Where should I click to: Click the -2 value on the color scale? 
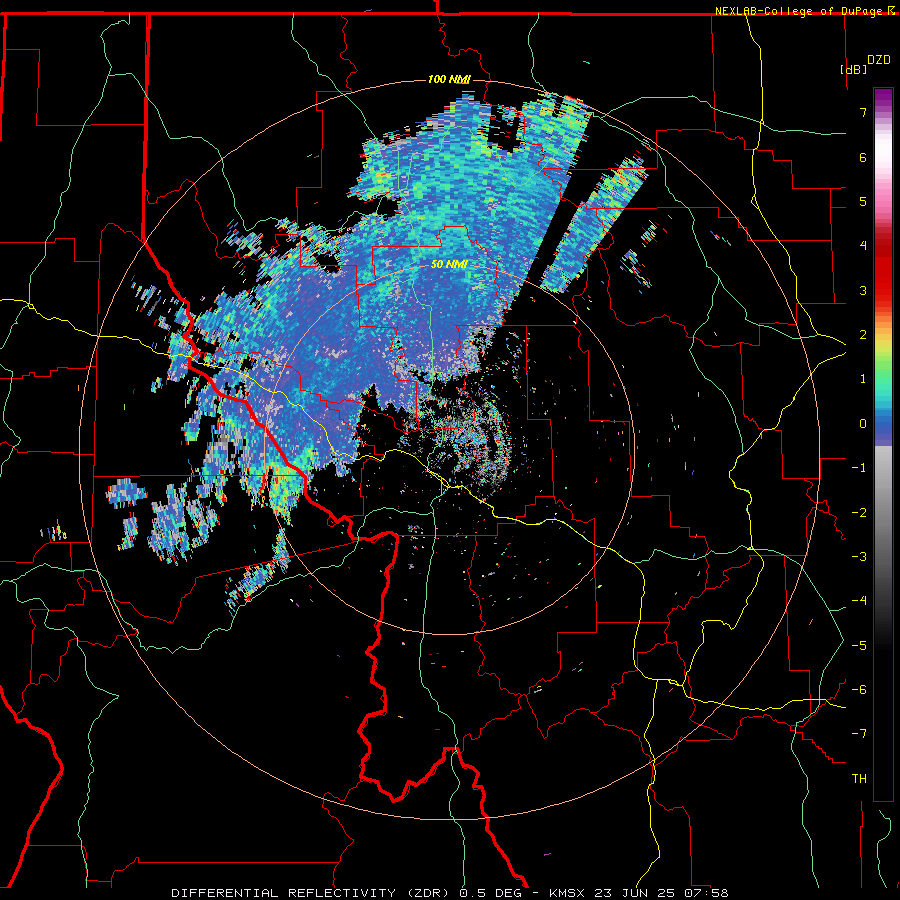pos(859,513)
